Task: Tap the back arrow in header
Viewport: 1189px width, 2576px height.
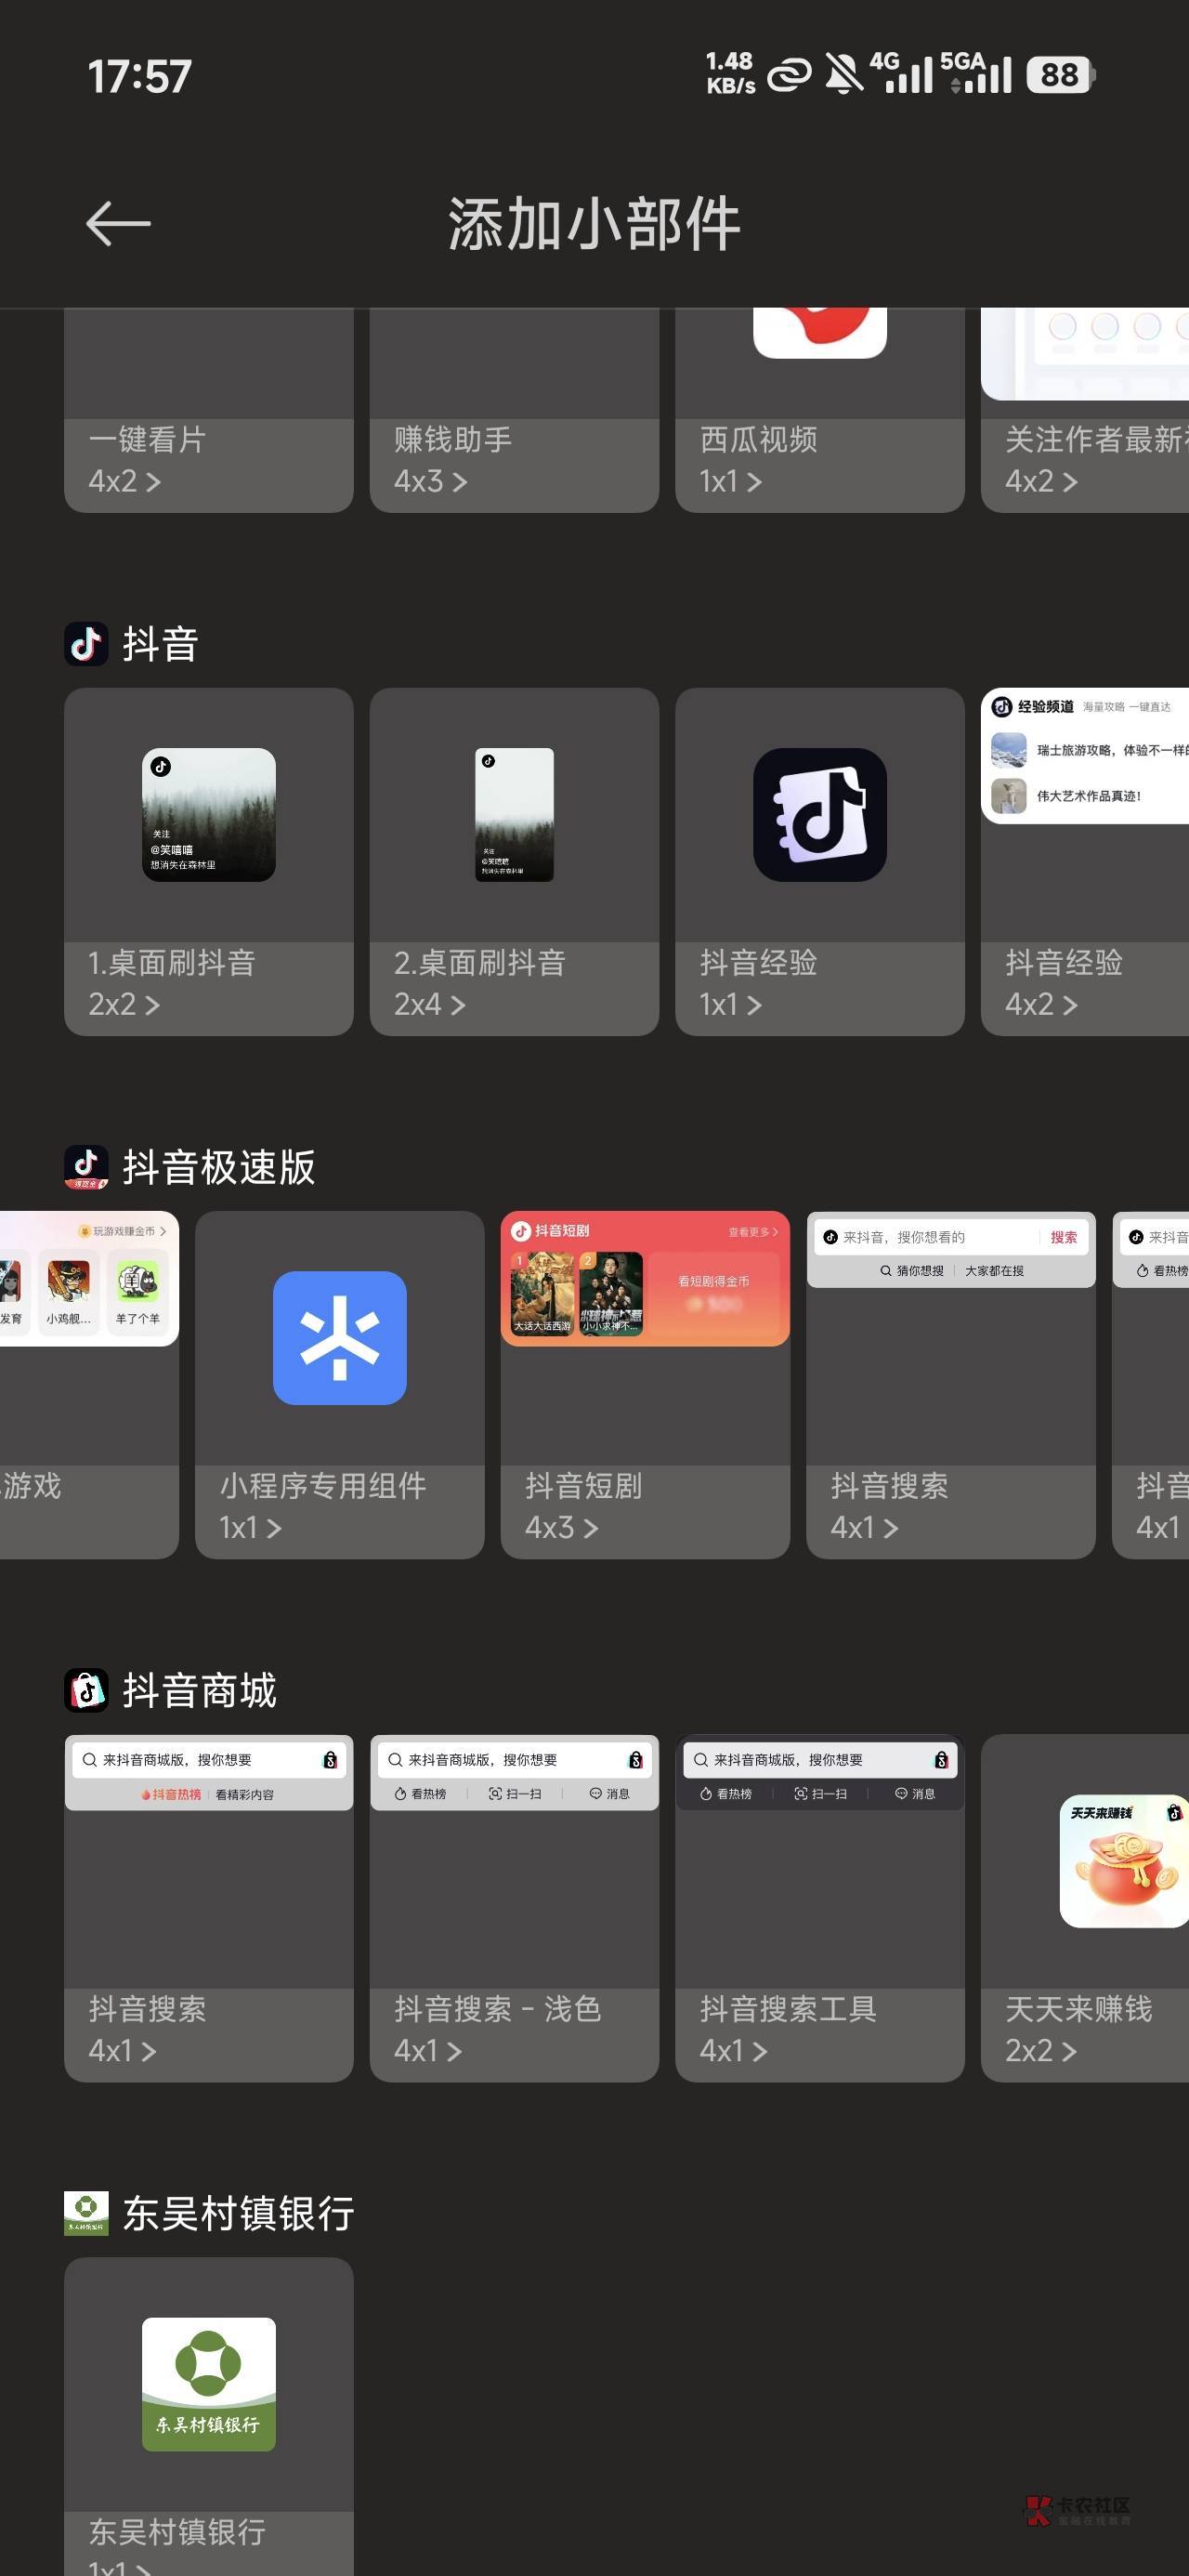Action: 118,223
